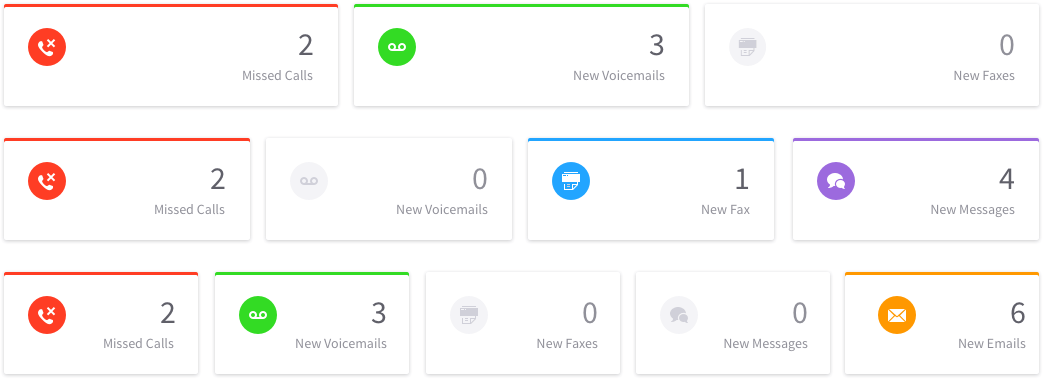The image size is (1045, 382).
Task: Click "New Voicemails" label showing 0 count
Action: [x=442, y=209]
